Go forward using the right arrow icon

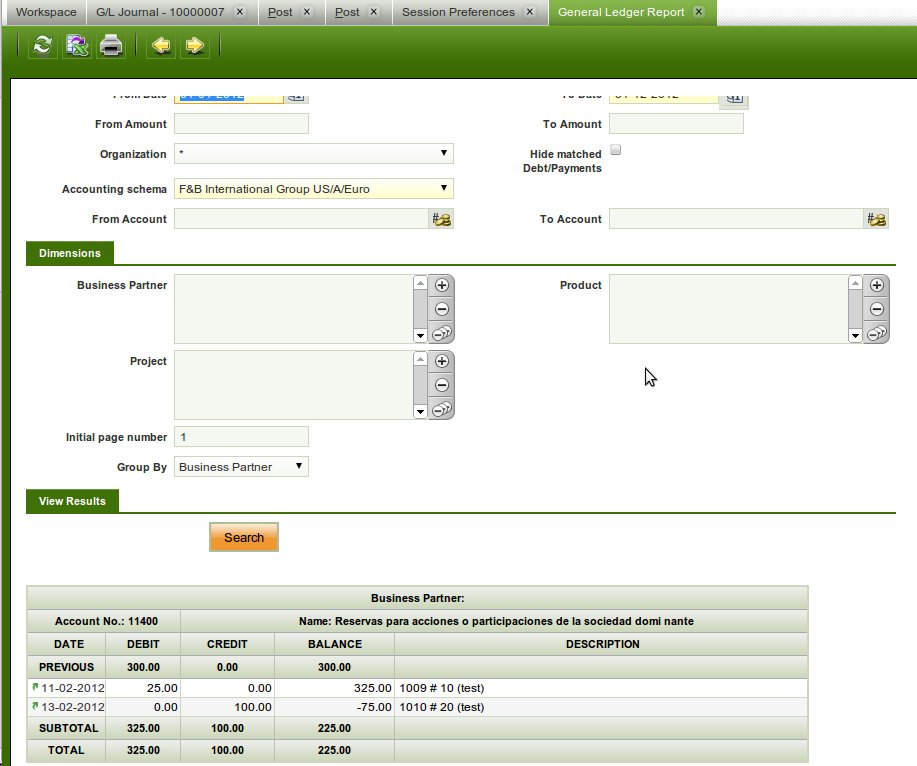[x=195, y=45]
